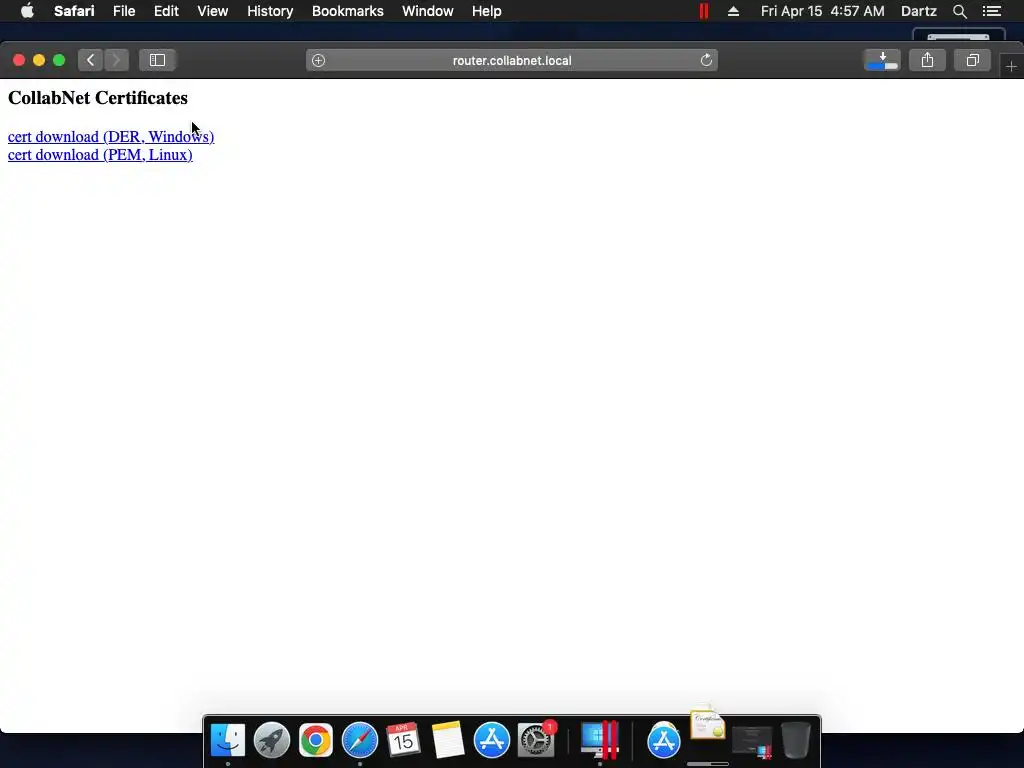Screen dimensions: 1024x768
Task: Open a new tab with the plus button
Action: (1011, 67)
